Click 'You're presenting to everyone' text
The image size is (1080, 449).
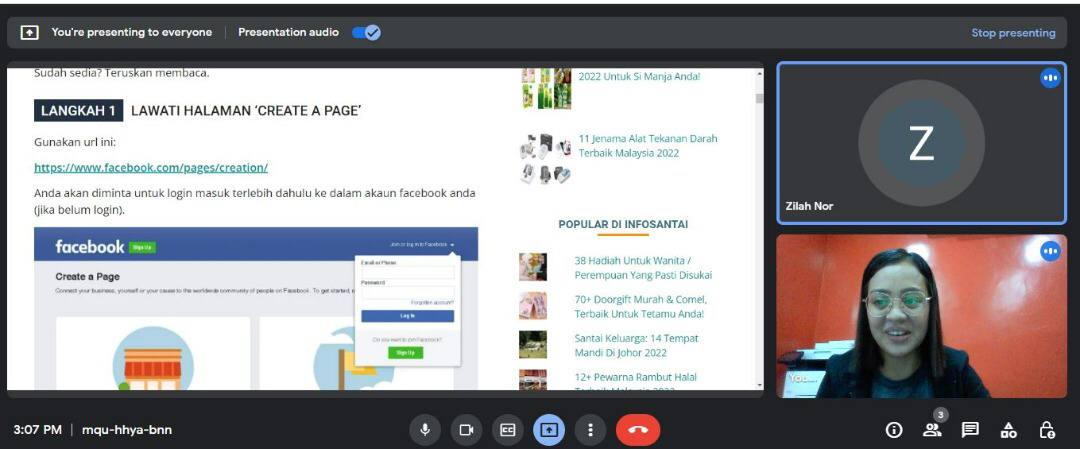tap(132, 32)
